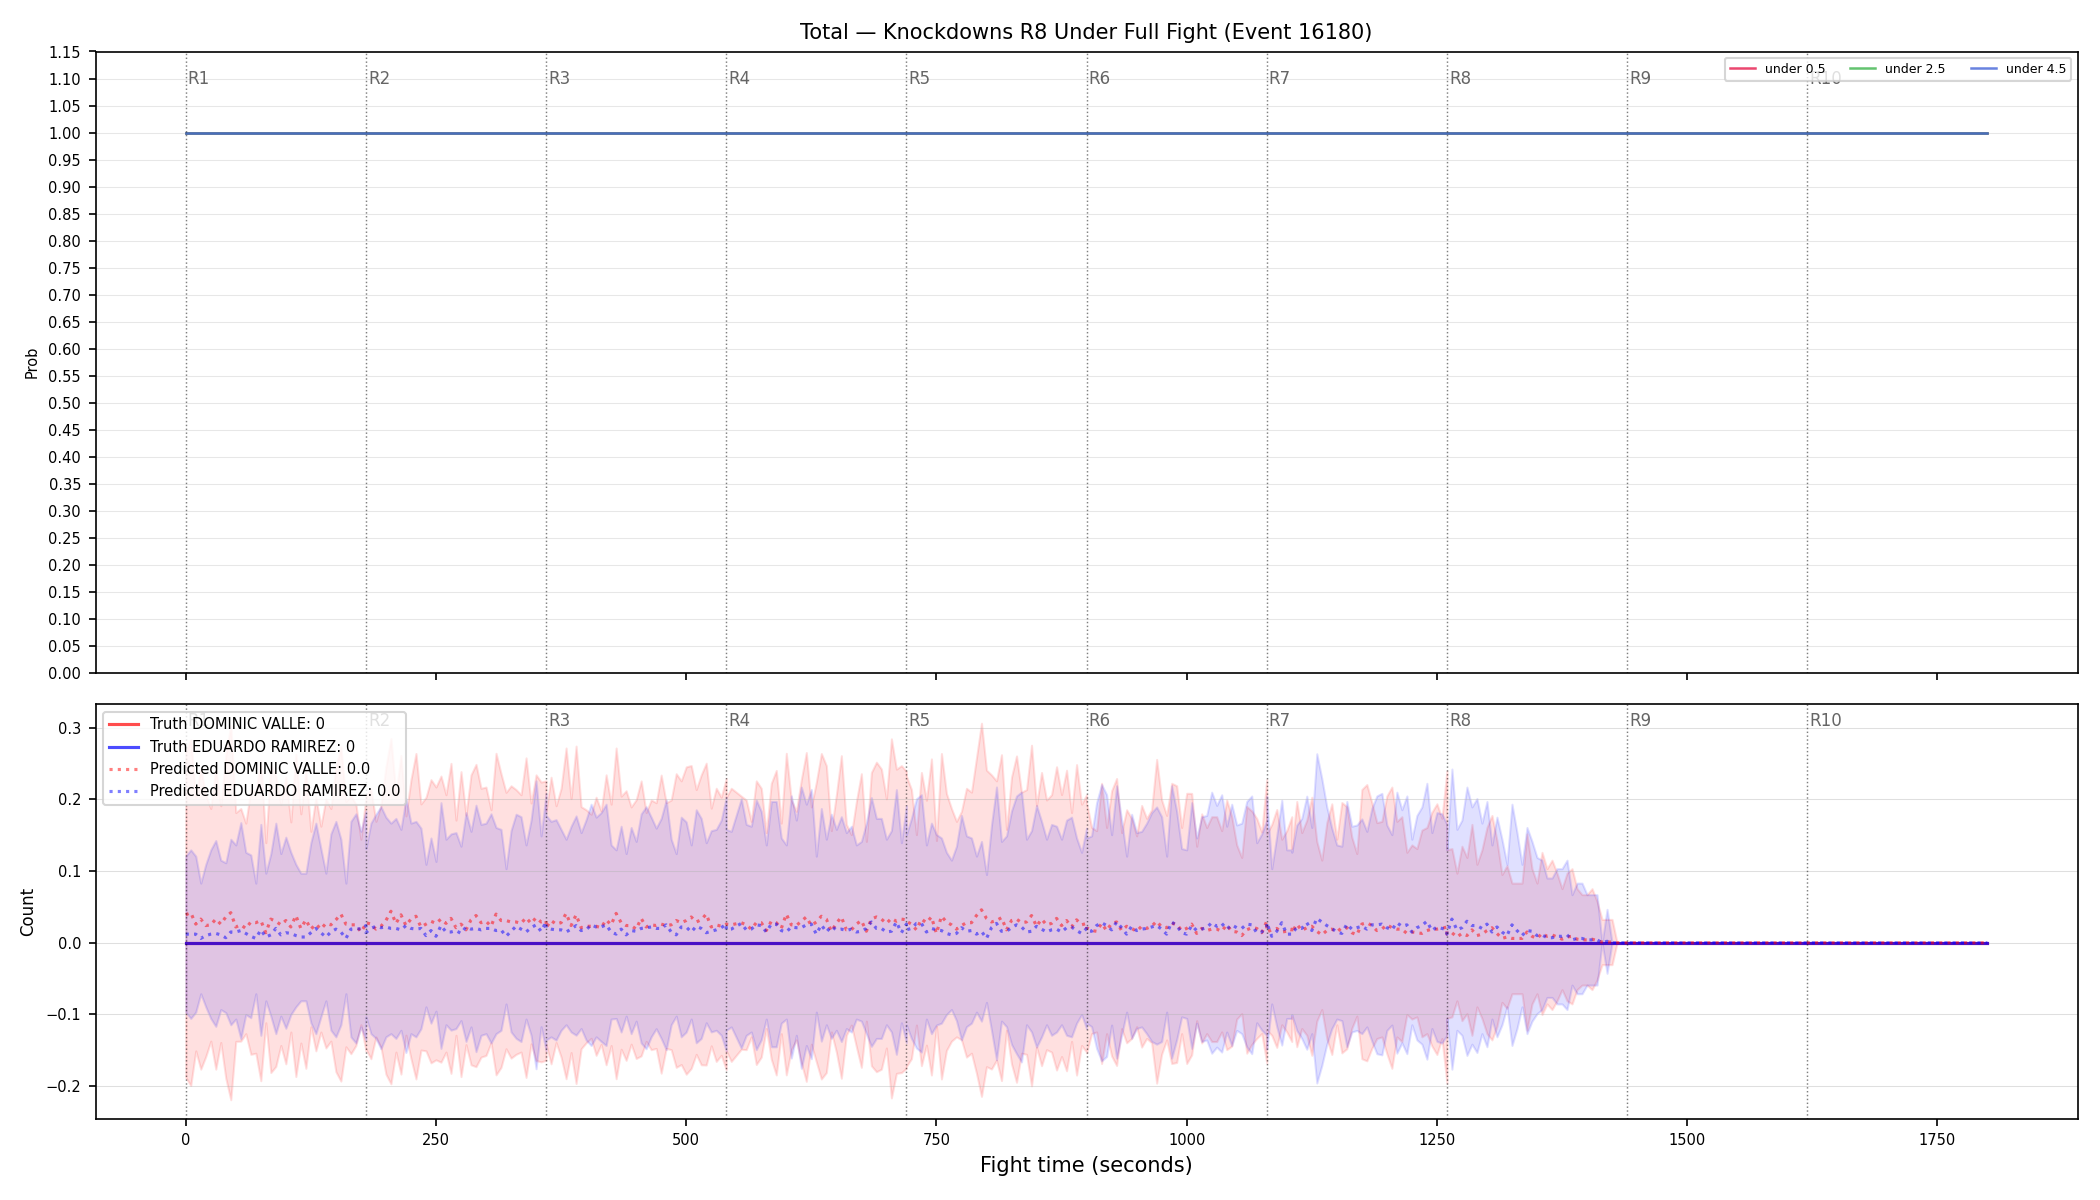Click the R8 round marker in top chart
2100x1200 pixels.
tap(1460, 79)
